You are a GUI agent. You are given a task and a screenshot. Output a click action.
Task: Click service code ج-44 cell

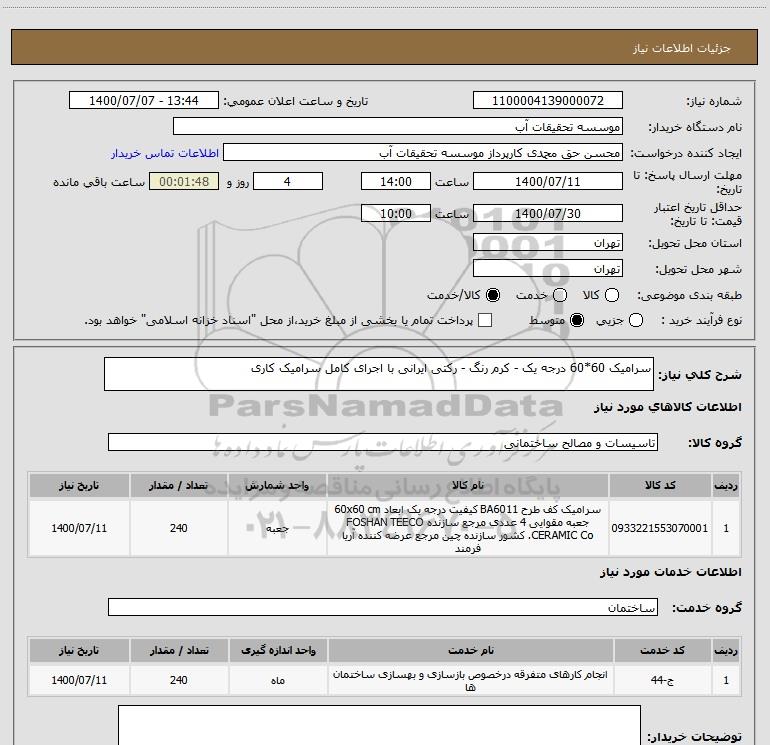point(662,681)
